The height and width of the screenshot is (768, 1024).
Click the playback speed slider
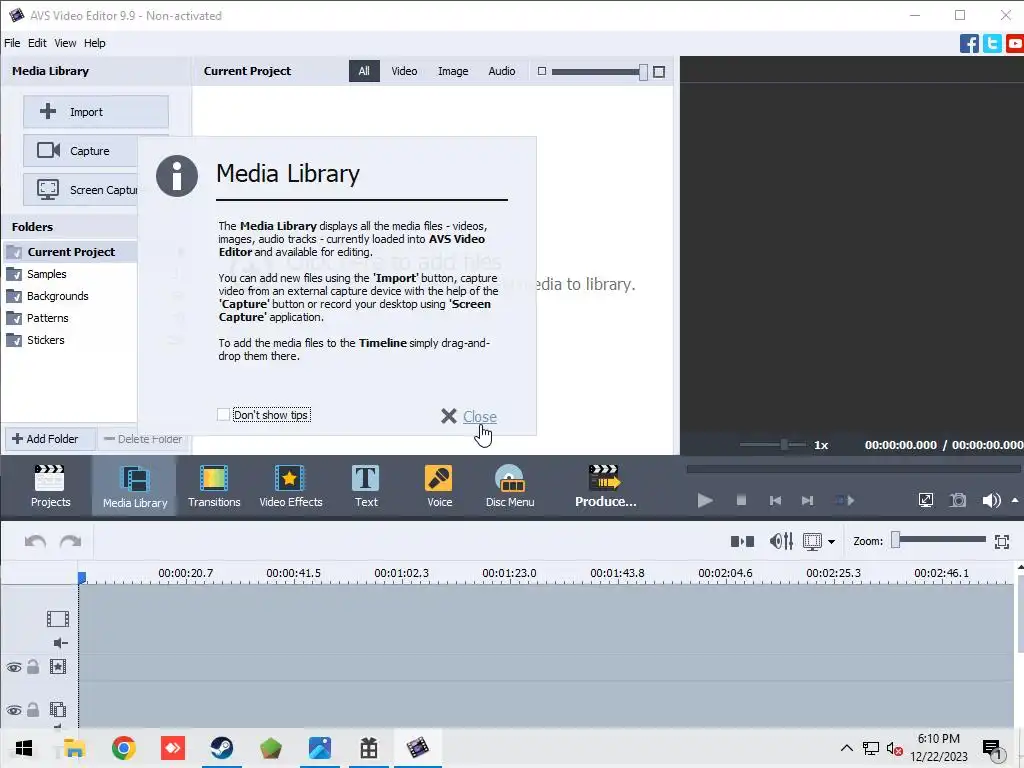coord(773,445)
